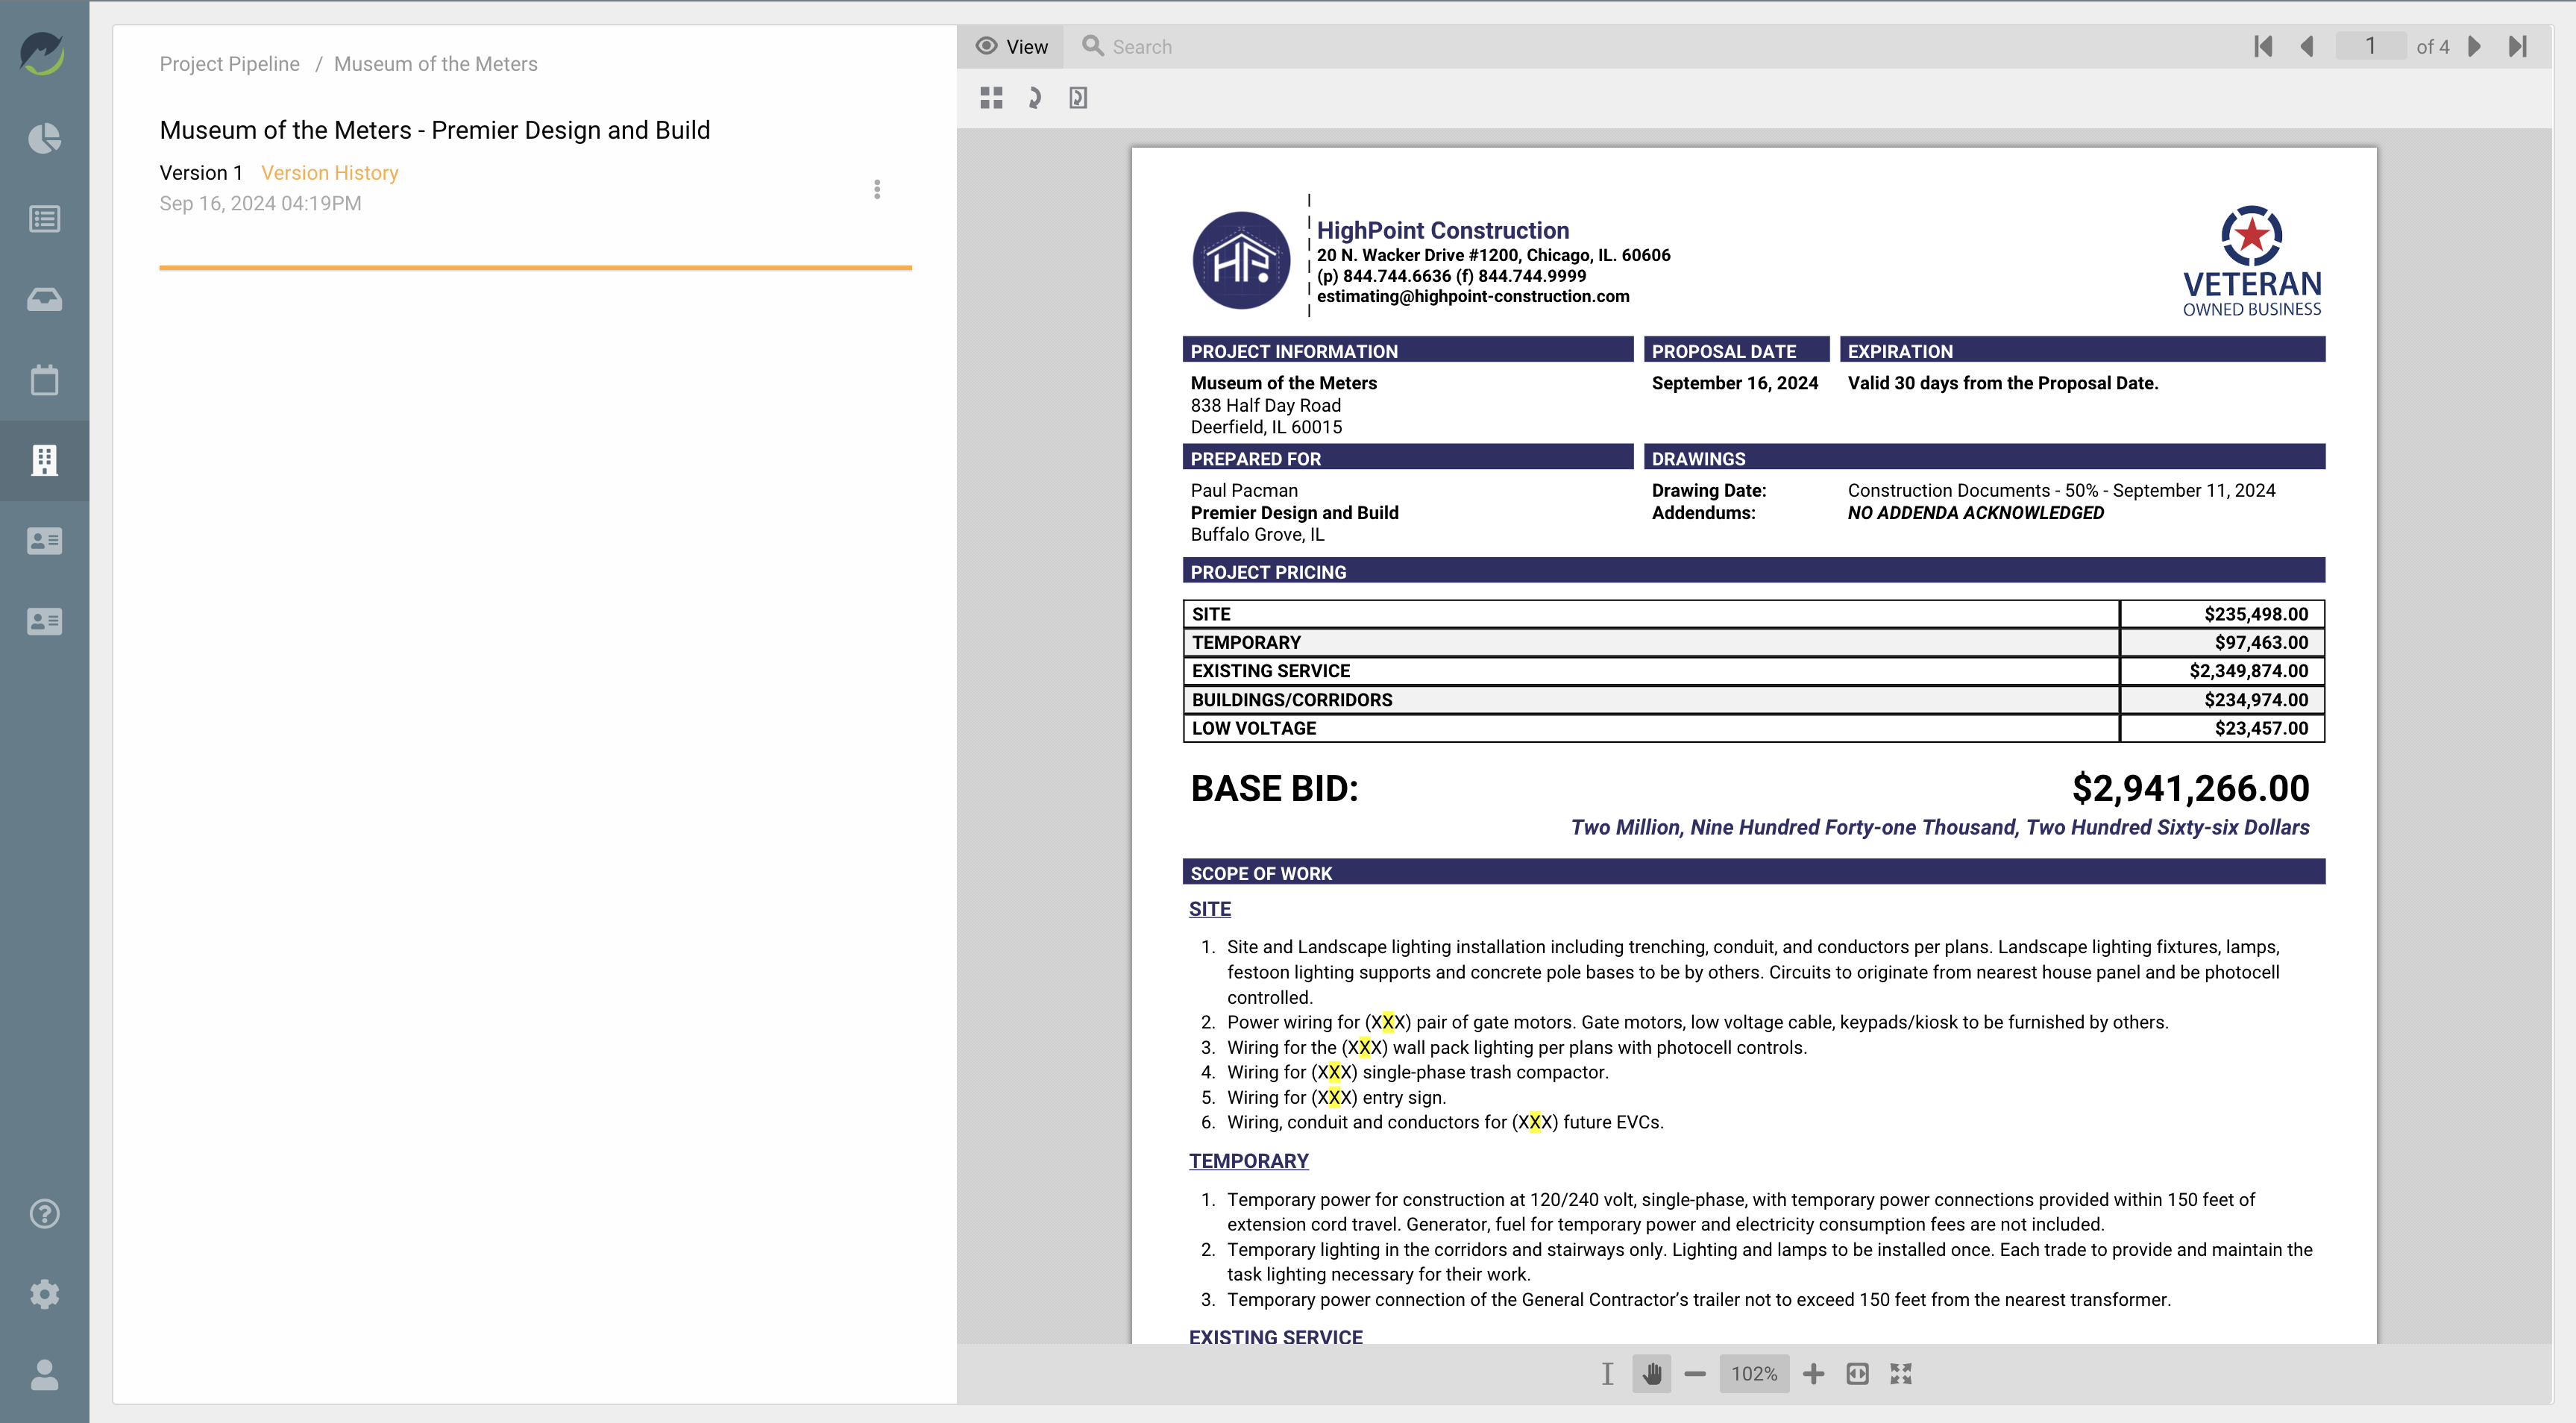Open the dashboard pie chart sidebar icon
This screenshot has height=1423, width=2576.
(x=44, y=138)
